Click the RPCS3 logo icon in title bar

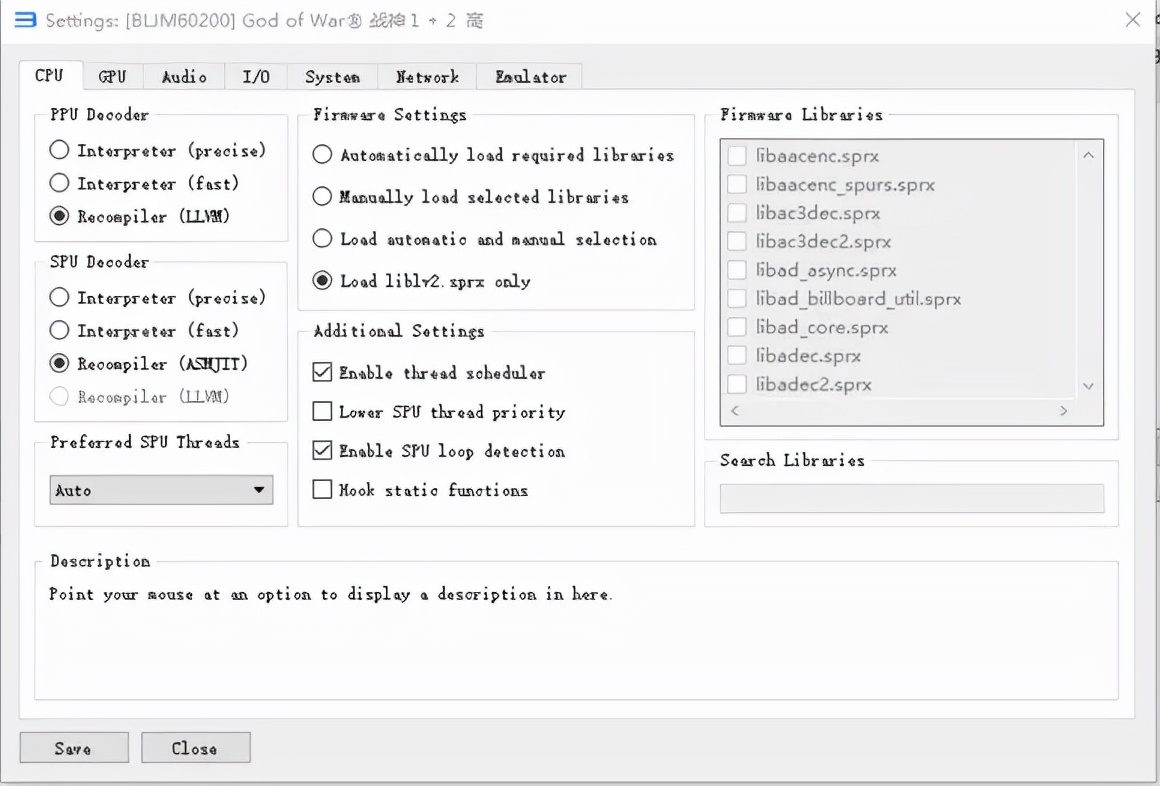[24, 20]
